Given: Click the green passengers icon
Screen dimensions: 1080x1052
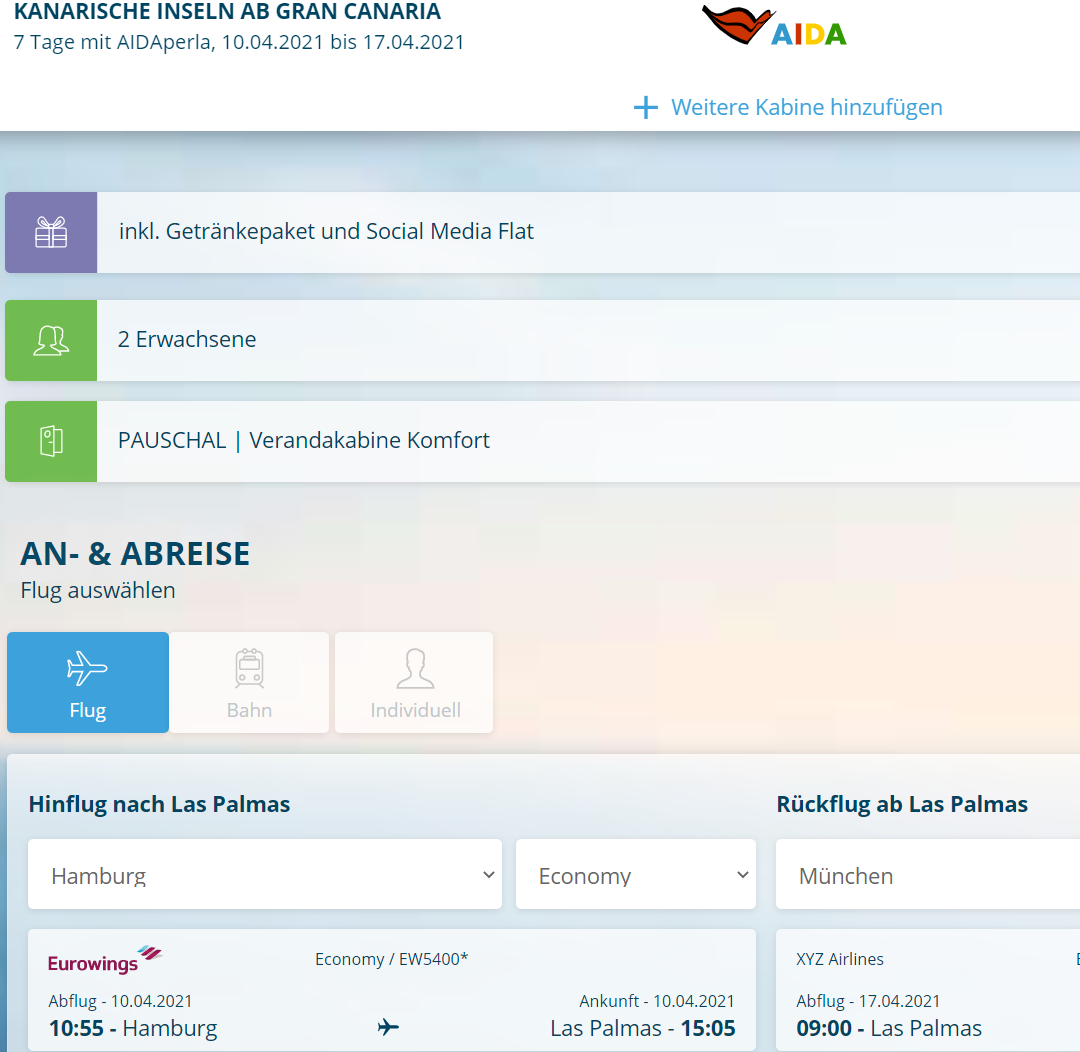Looking at the screenshot, I should coord(51,341).
